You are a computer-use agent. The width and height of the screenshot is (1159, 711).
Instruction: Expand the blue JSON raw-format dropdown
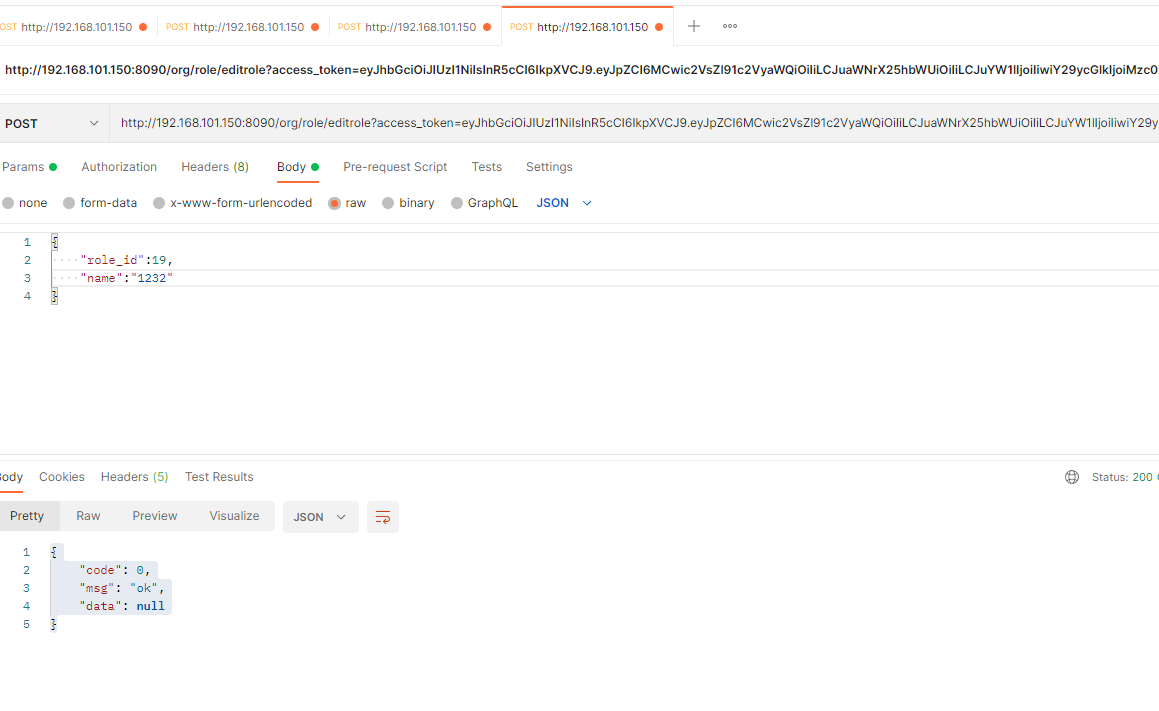pos(564,203)
